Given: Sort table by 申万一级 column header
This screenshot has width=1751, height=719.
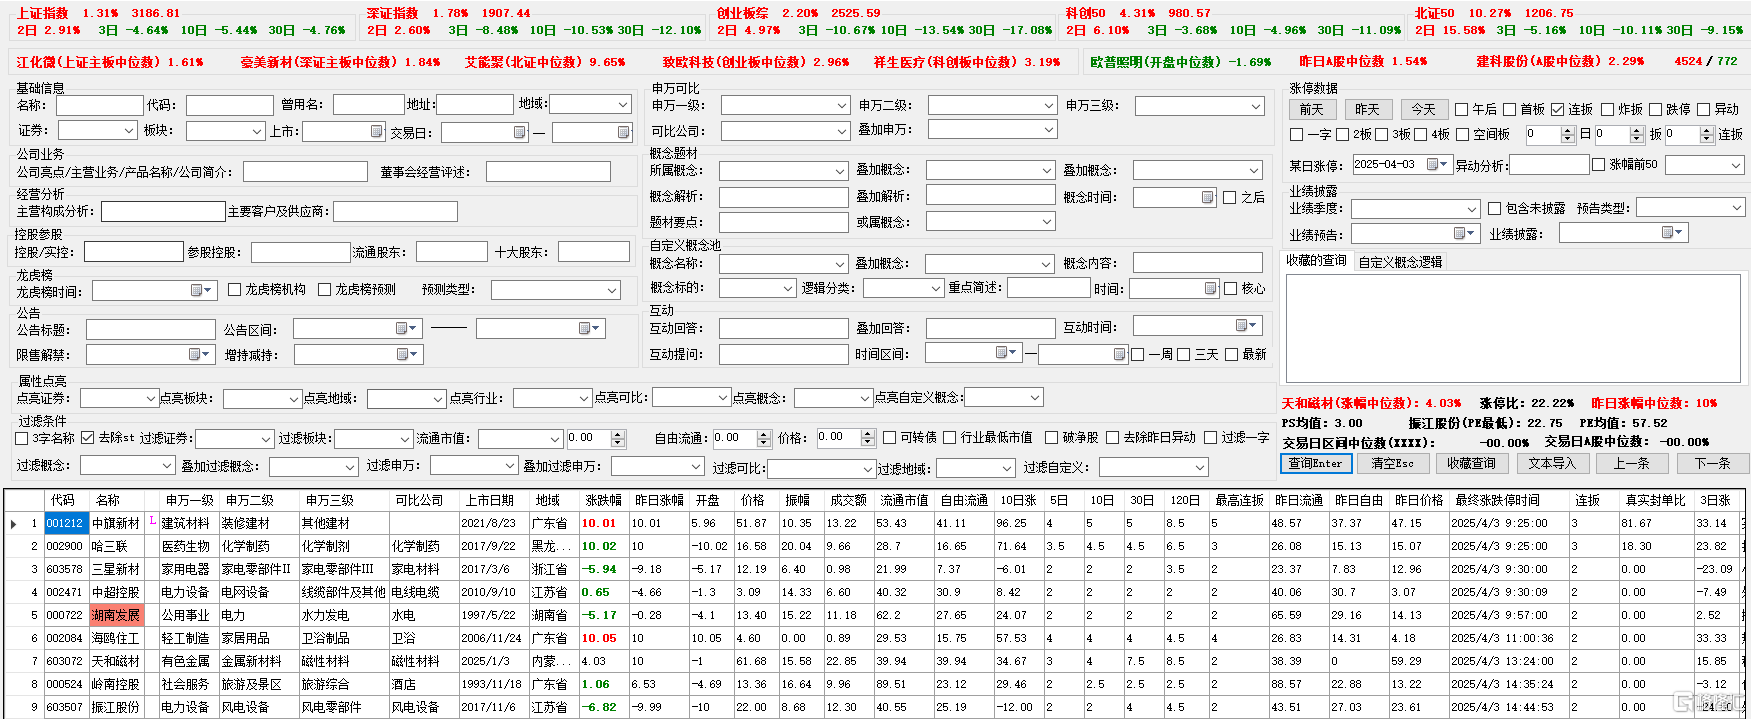Looking at the screenshot, I should (190, 500).
